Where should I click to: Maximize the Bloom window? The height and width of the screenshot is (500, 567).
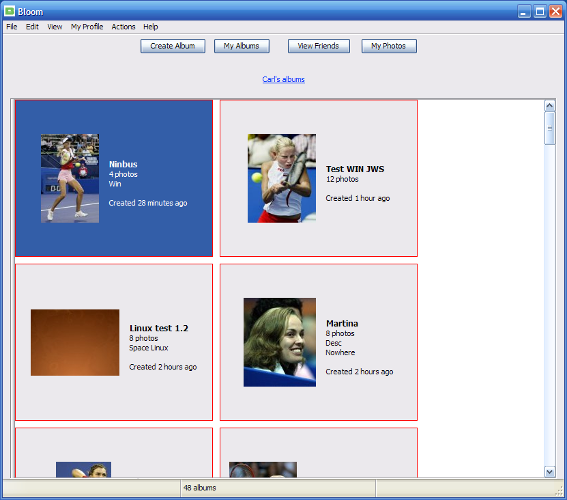click(540, 12)
